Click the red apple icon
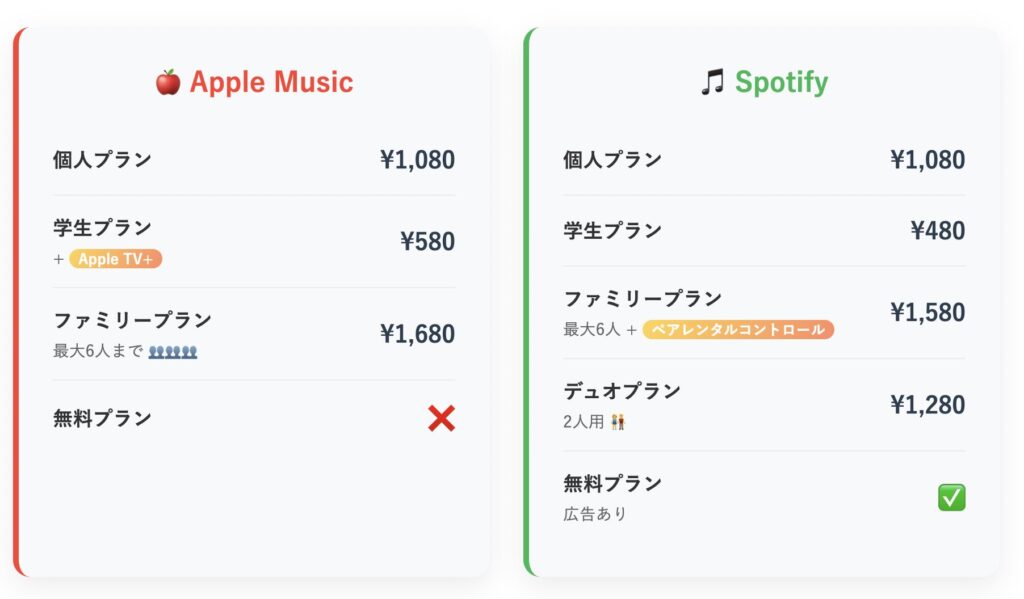This screenshot has height=599, width=1024. click(x=168, y=82)
